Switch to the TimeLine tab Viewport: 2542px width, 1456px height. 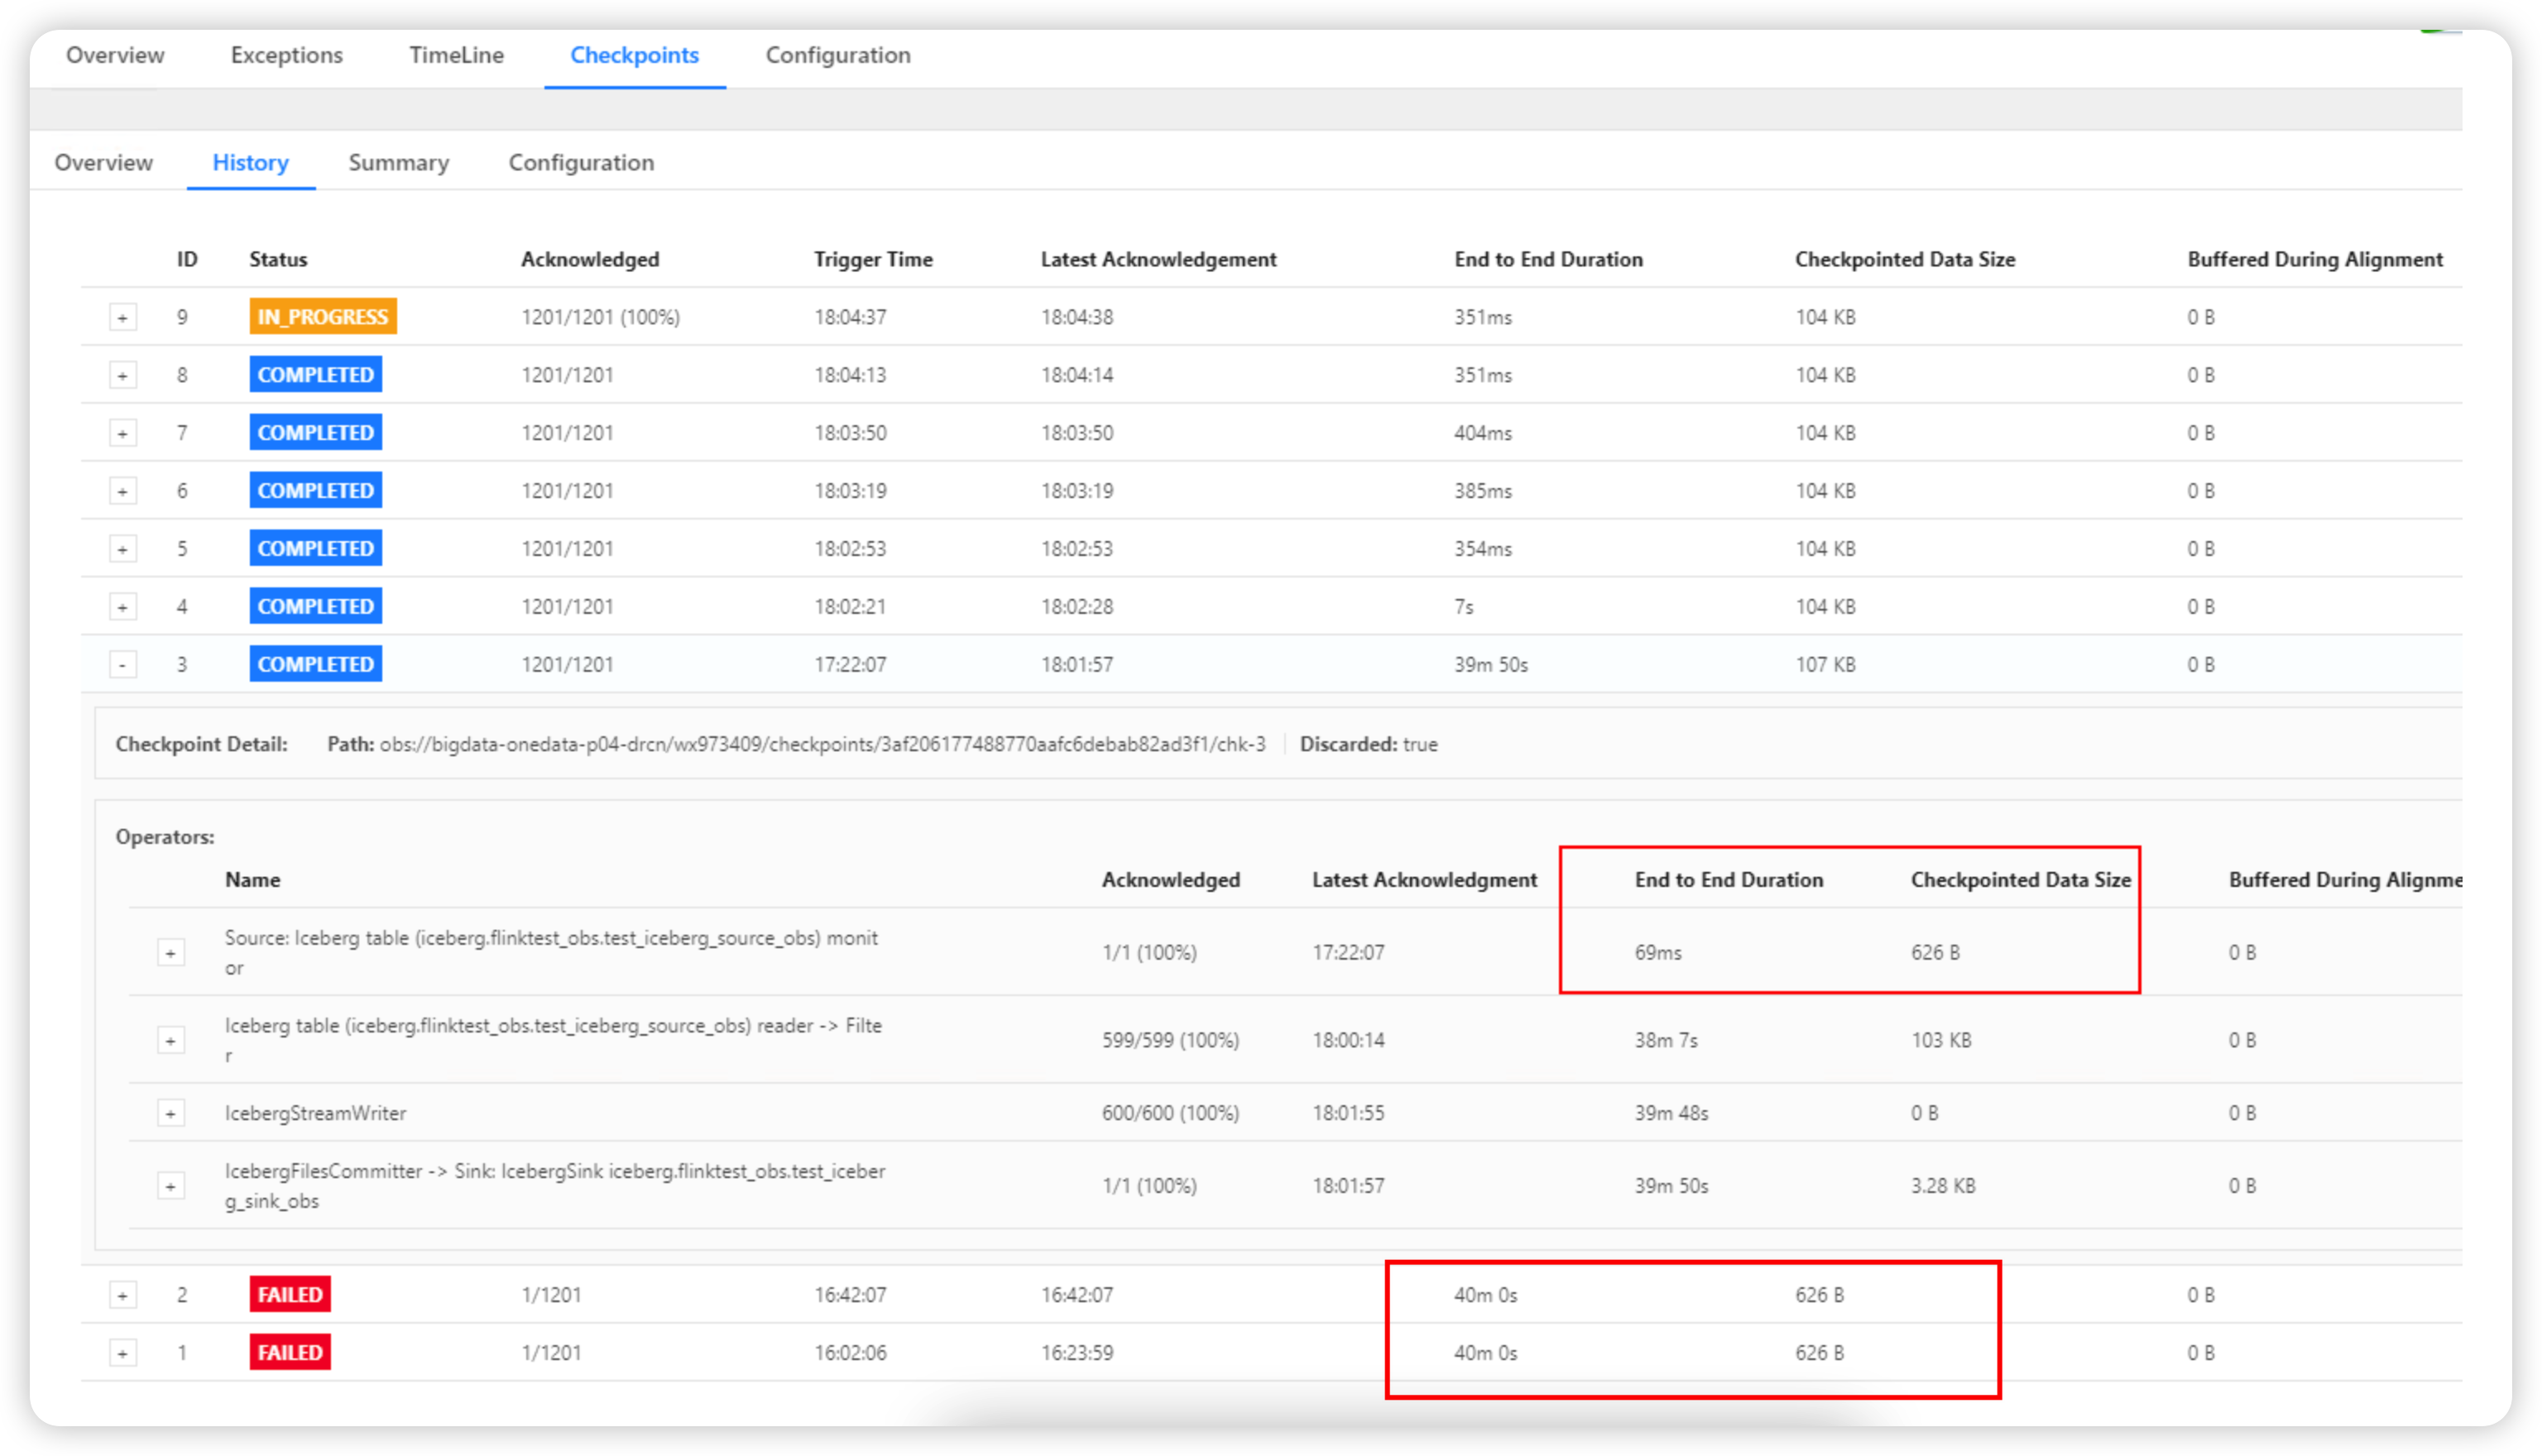point(456,55)
